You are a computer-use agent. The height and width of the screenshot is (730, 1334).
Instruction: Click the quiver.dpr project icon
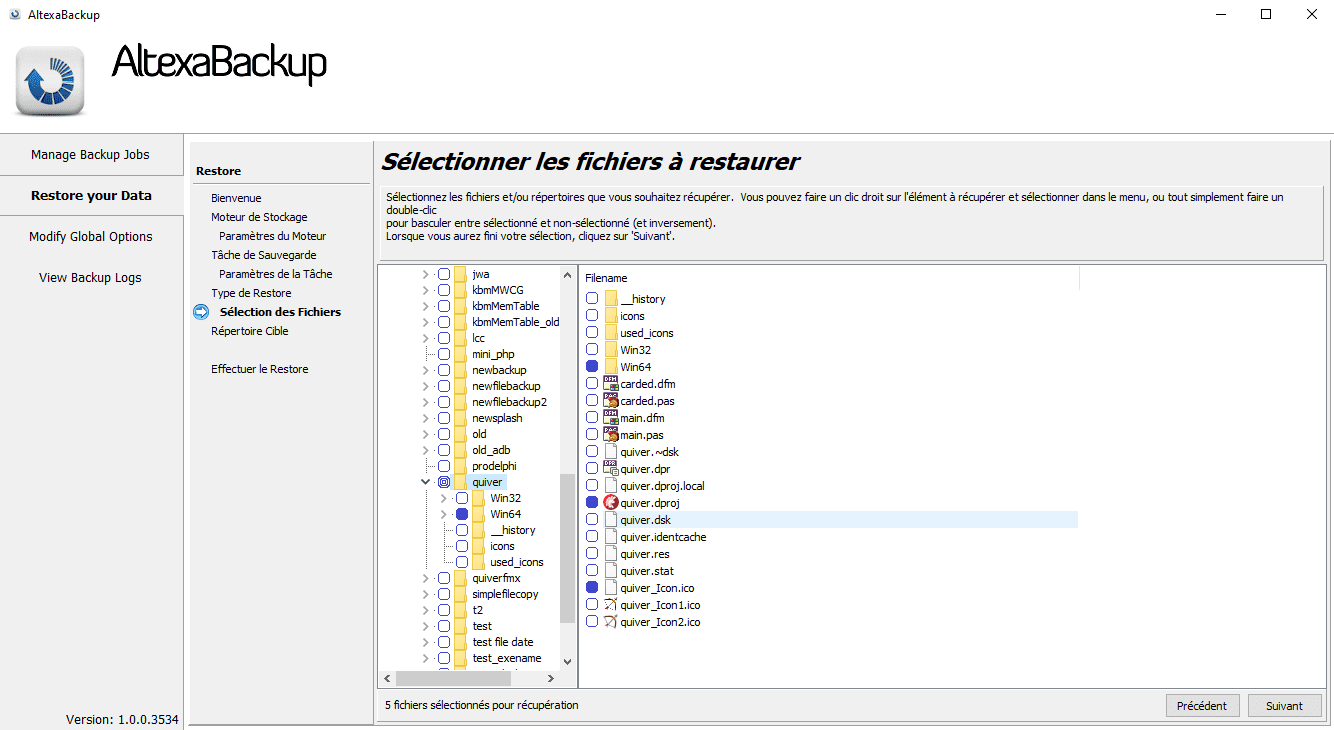click(610, 468)
